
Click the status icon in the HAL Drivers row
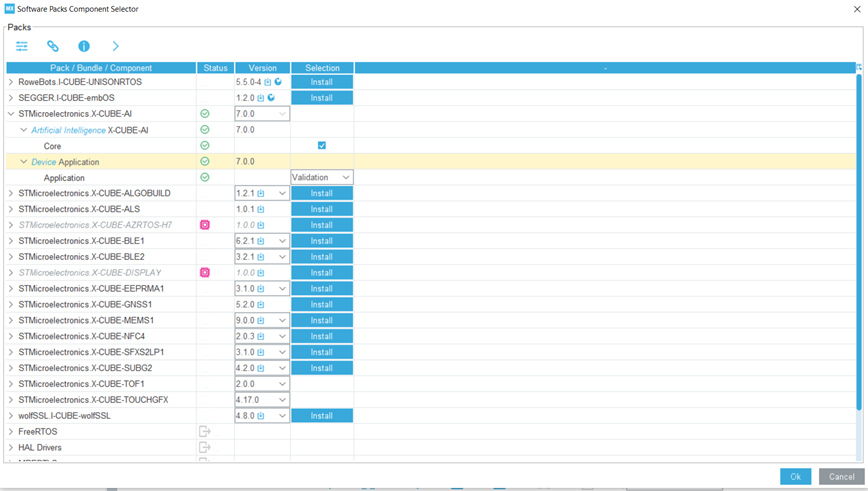(x=205, y=447)
